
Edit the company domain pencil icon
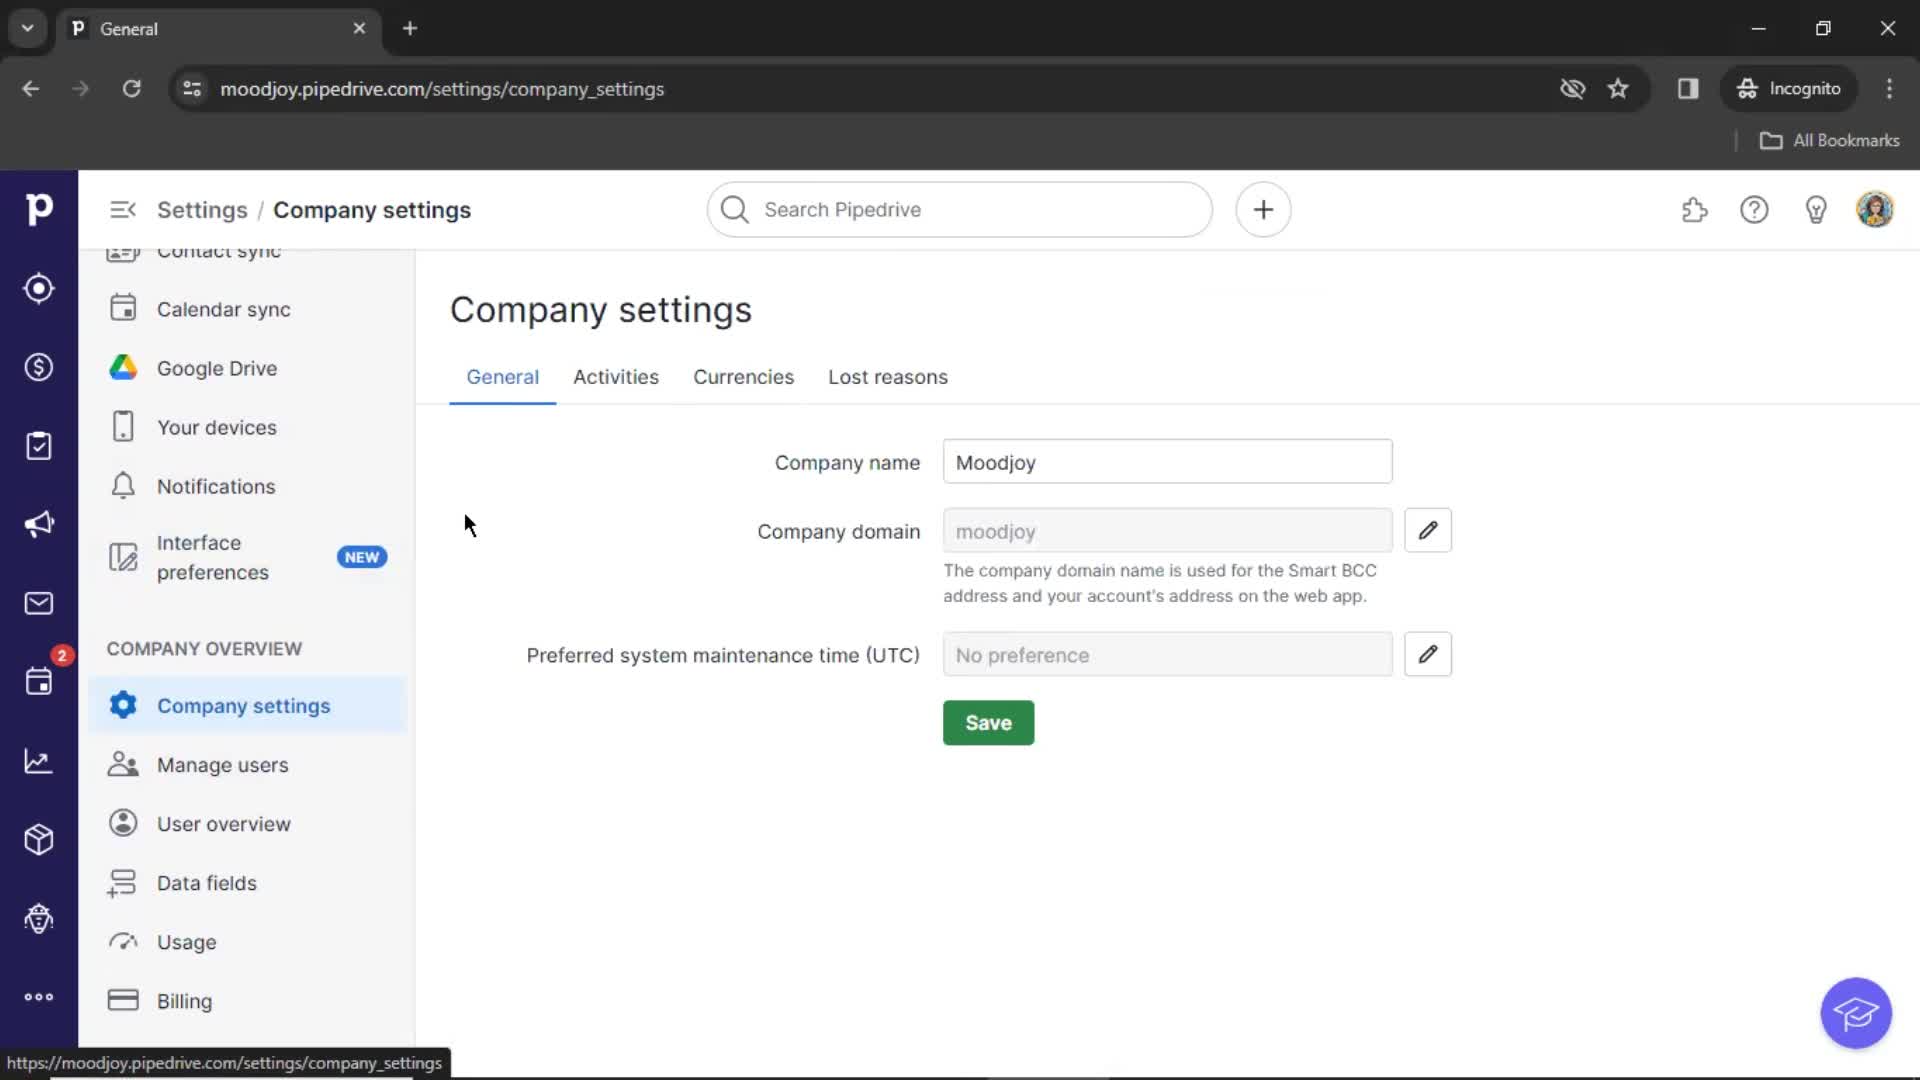(1428, 530)
